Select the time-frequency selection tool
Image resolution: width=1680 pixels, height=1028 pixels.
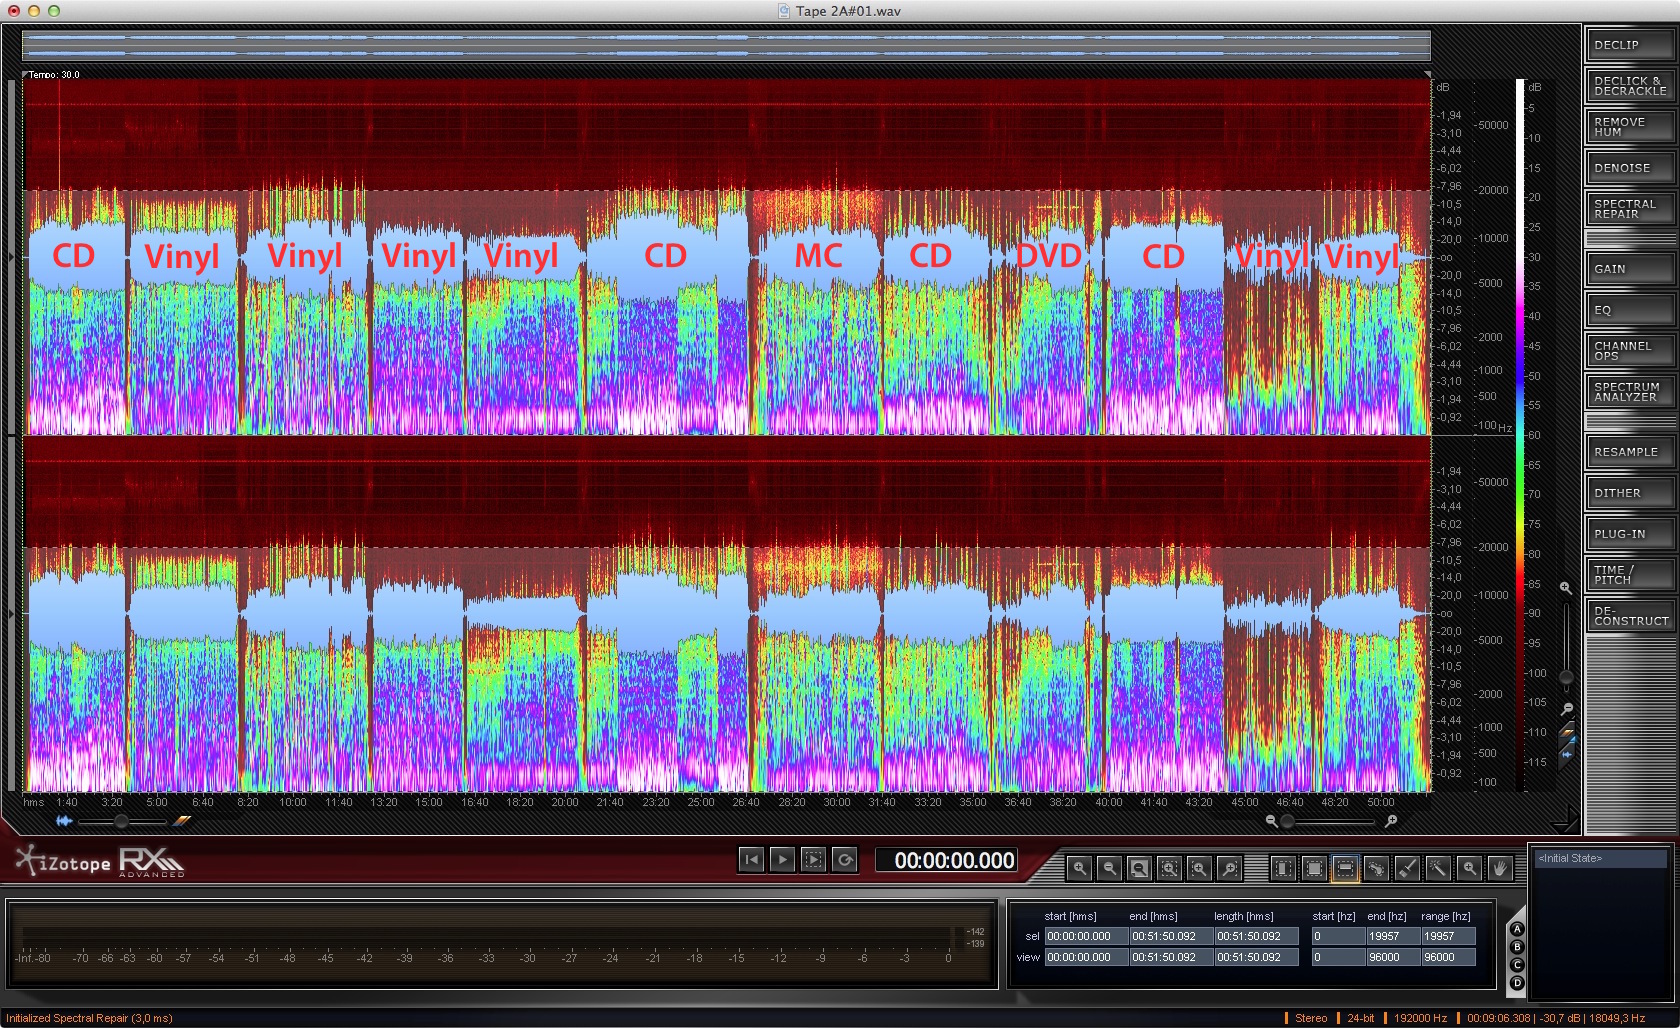tap(1314, 868)
